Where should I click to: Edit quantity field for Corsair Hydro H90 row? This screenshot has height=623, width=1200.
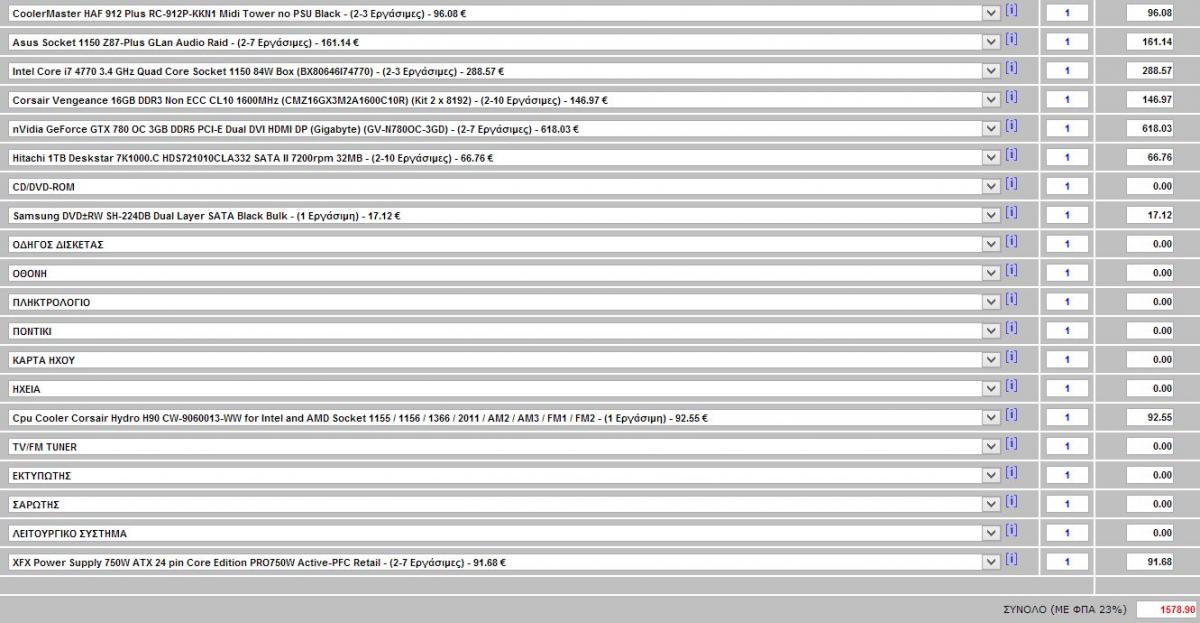[1067, 418]
